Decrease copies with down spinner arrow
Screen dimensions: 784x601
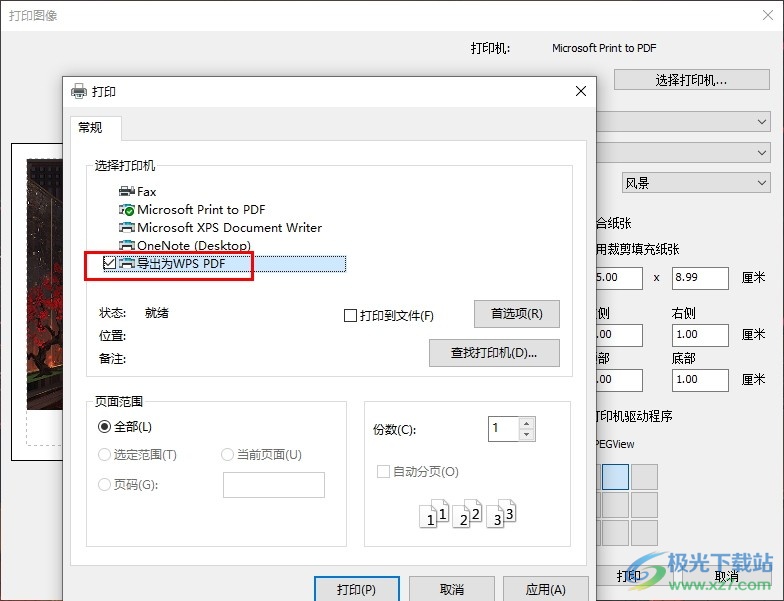tap(526, 435)
